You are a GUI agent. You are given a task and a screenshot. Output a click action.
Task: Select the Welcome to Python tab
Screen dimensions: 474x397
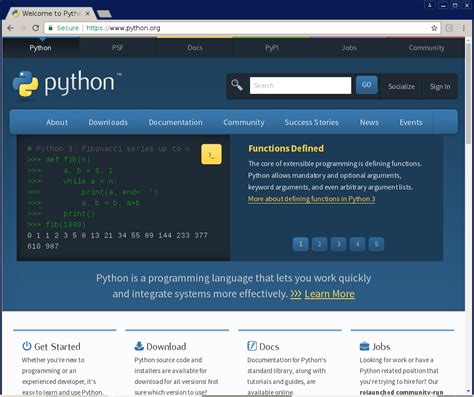pyautogui.click(x=50, y=13)
